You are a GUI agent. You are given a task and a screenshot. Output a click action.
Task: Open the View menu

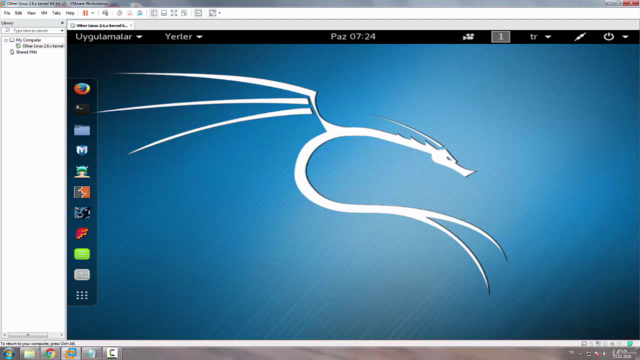coord(31,13)
